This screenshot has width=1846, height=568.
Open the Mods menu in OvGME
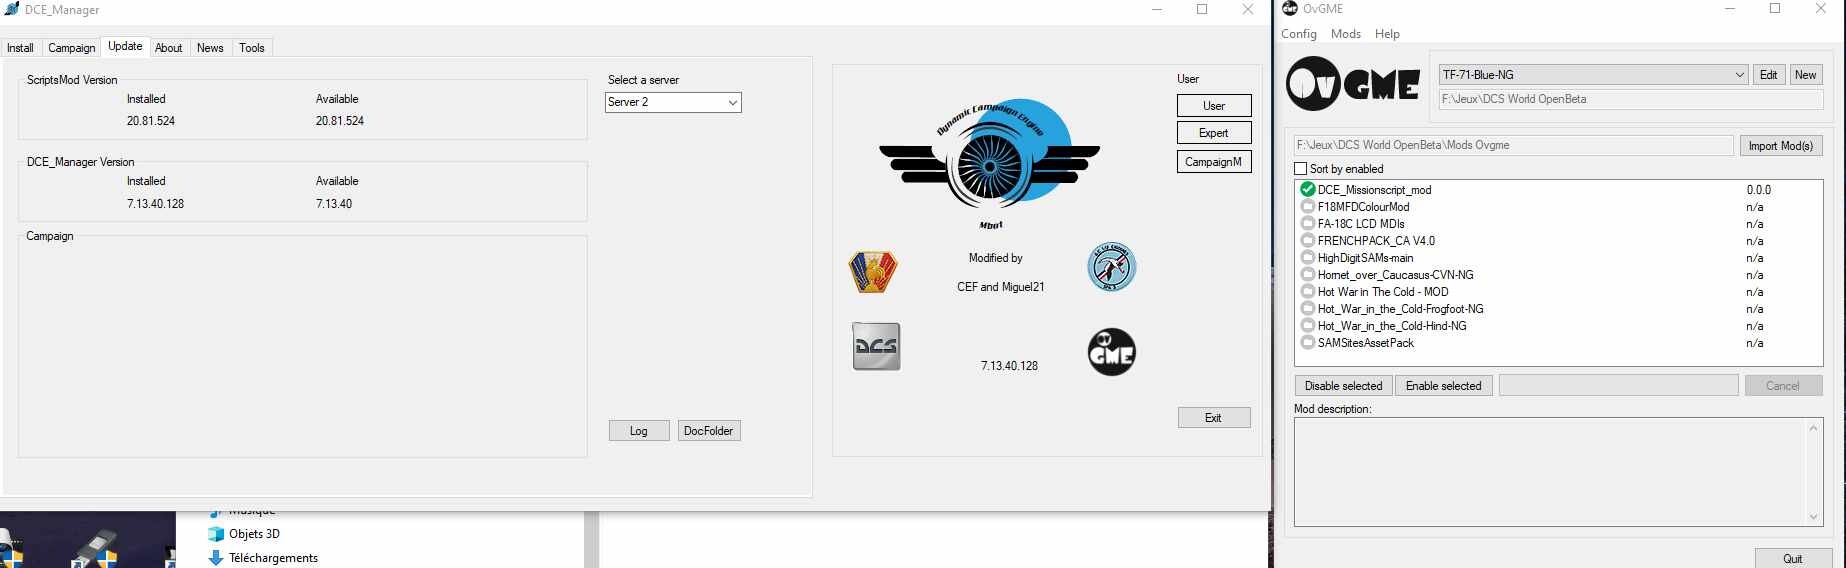(x=1346, y=34)
